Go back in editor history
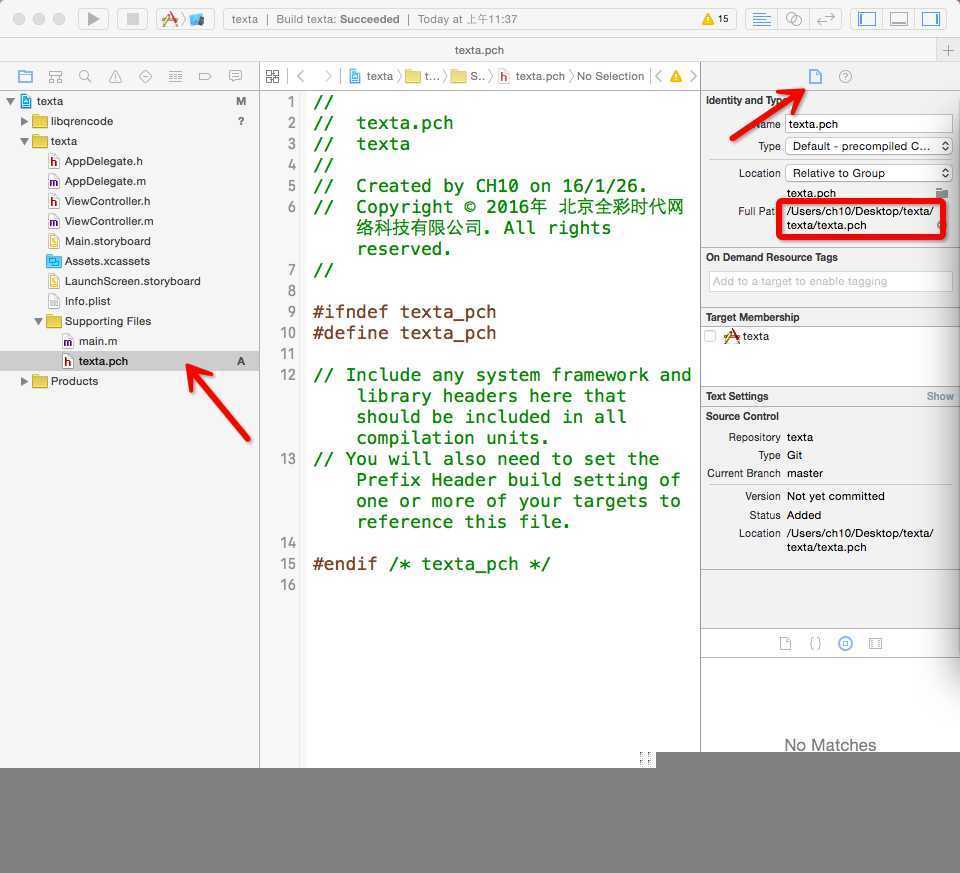This screenshot has width=960, height=873. (301, 77)
